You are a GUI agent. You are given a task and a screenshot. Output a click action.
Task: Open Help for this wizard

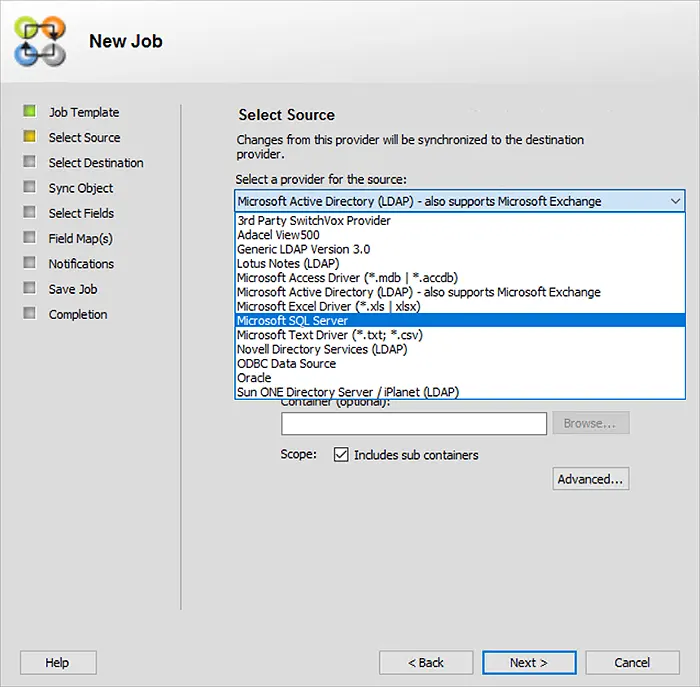58,662
